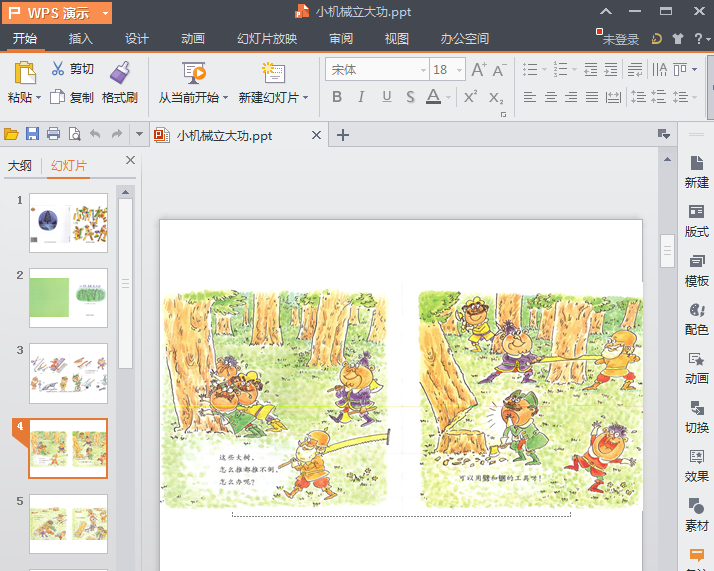Open print preview icon
The width and height of the screenshot is (714, 571).
click(x=74, y=134)
